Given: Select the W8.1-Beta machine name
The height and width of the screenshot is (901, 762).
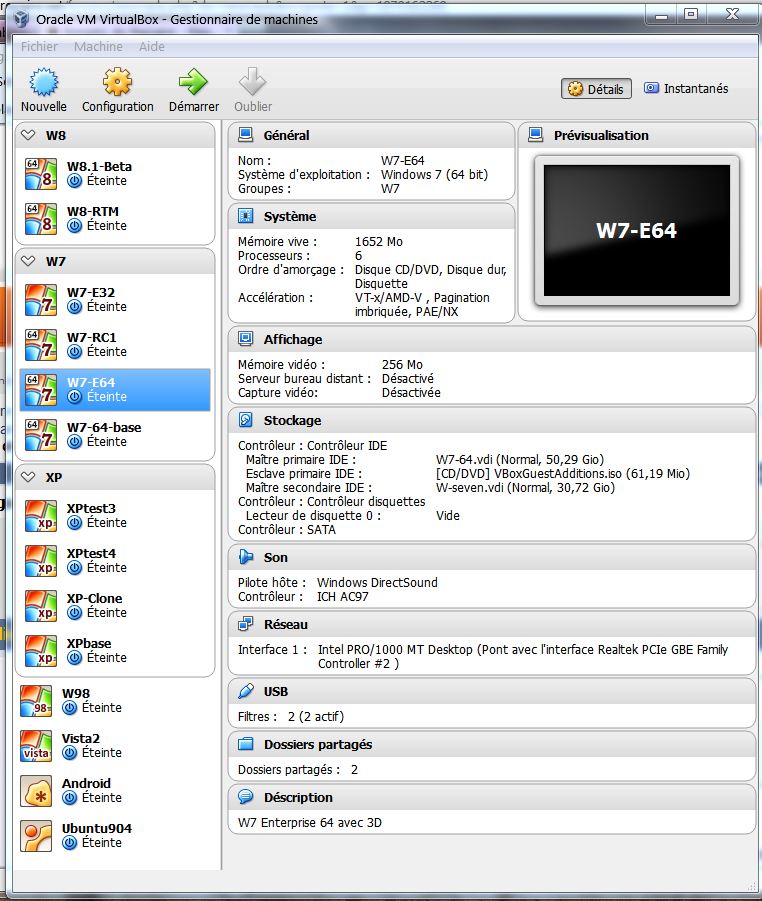Looking at the screenshot, I should point(99,166).
